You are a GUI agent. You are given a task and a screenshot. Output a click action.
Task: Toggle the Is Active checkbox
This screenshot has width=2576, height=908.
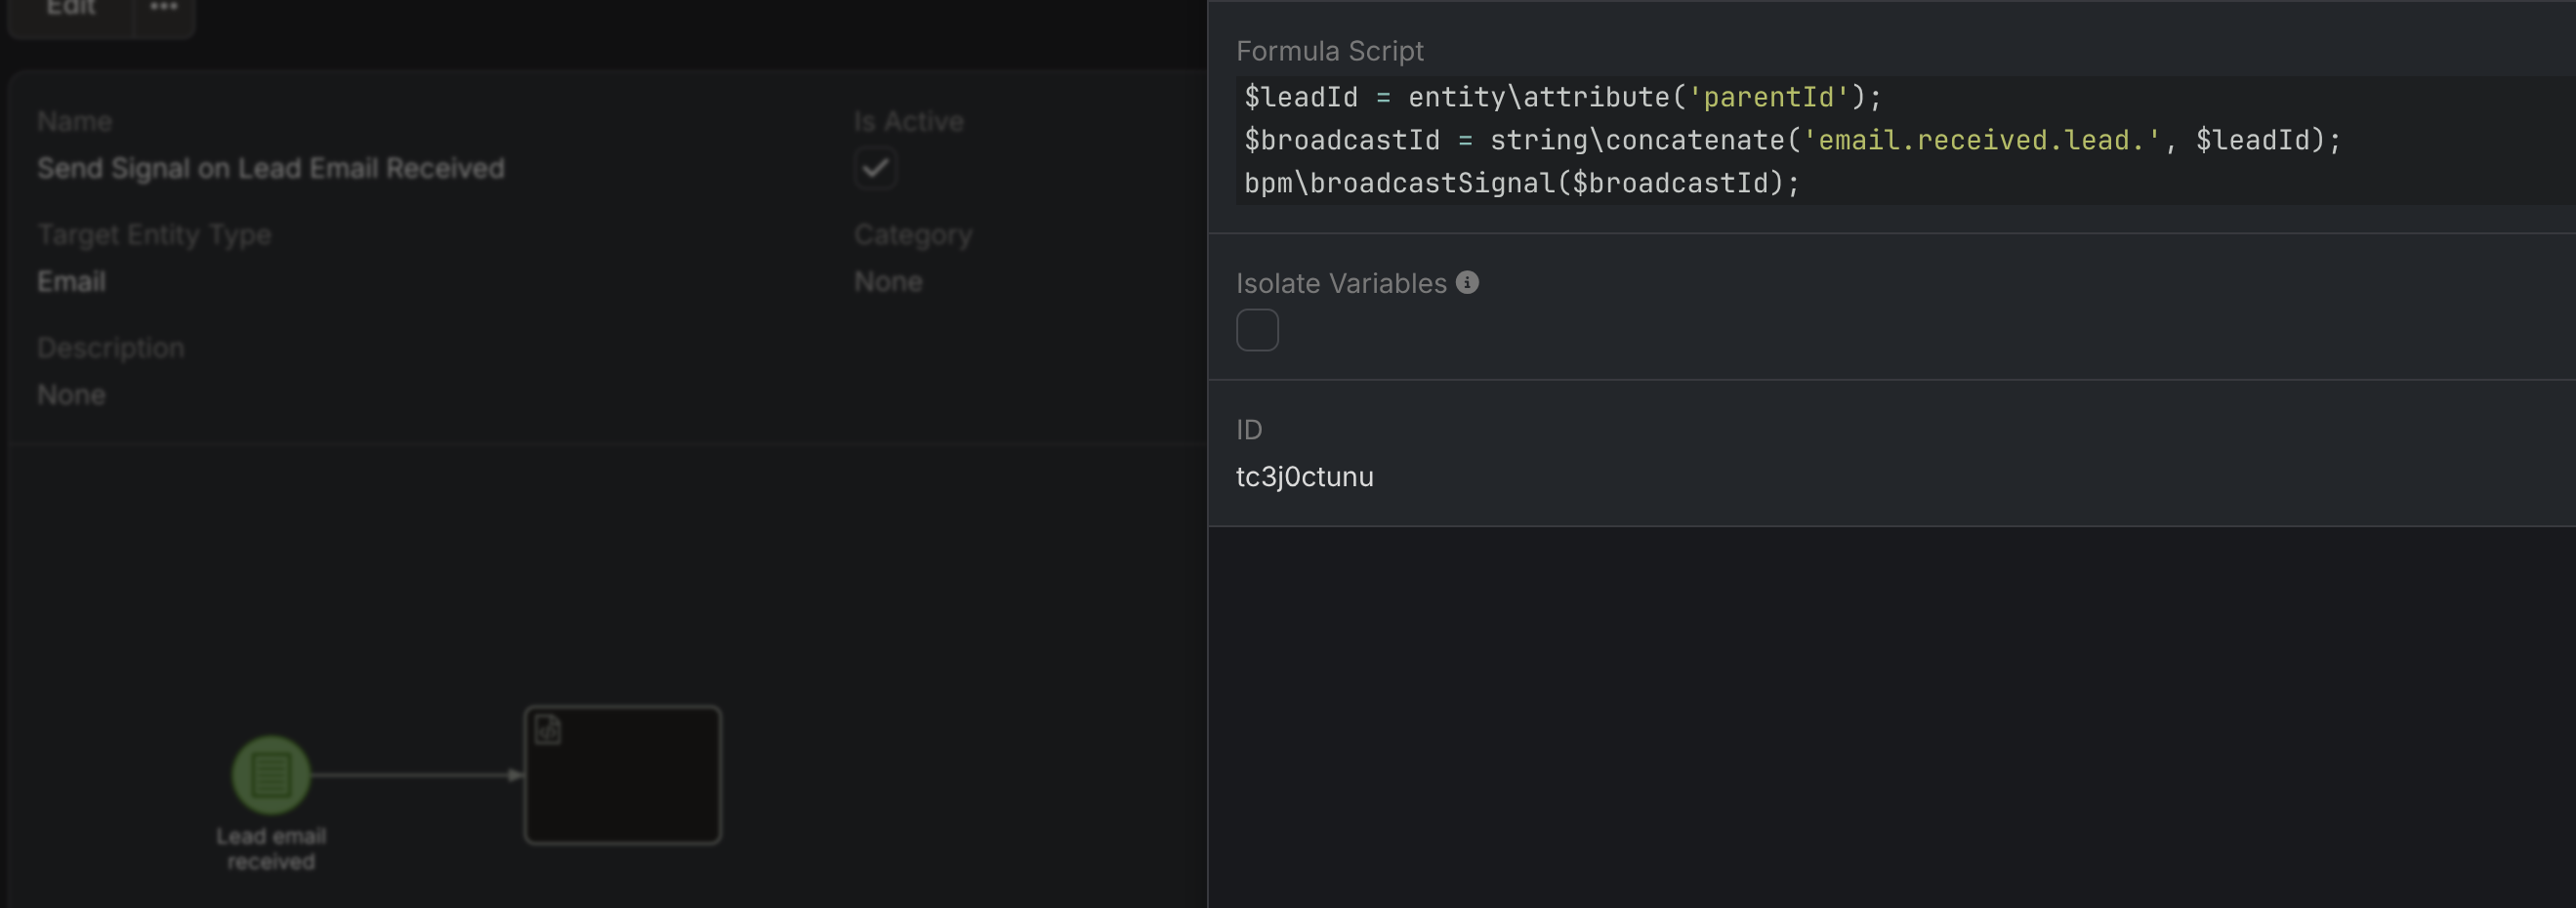tap(875, 168)
